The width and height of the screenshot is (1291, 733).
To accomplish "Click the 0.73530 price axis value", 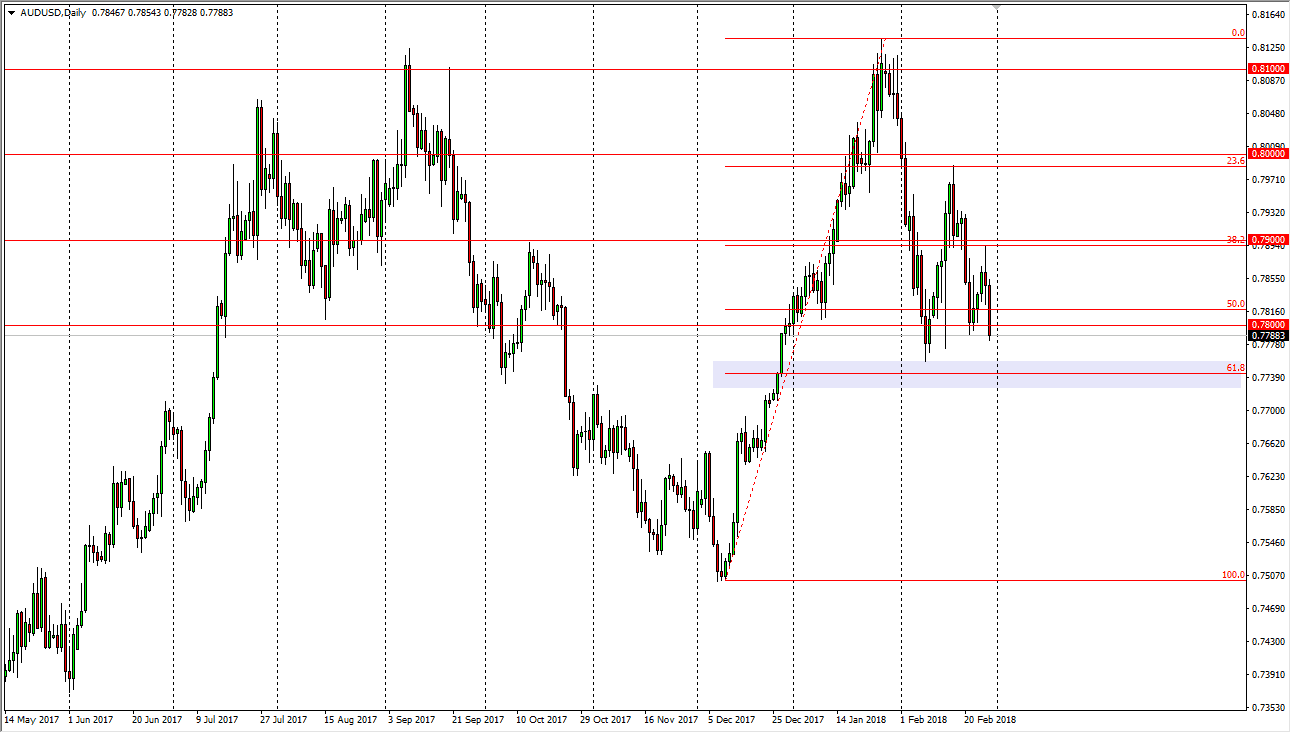I will coord(1268,708).
